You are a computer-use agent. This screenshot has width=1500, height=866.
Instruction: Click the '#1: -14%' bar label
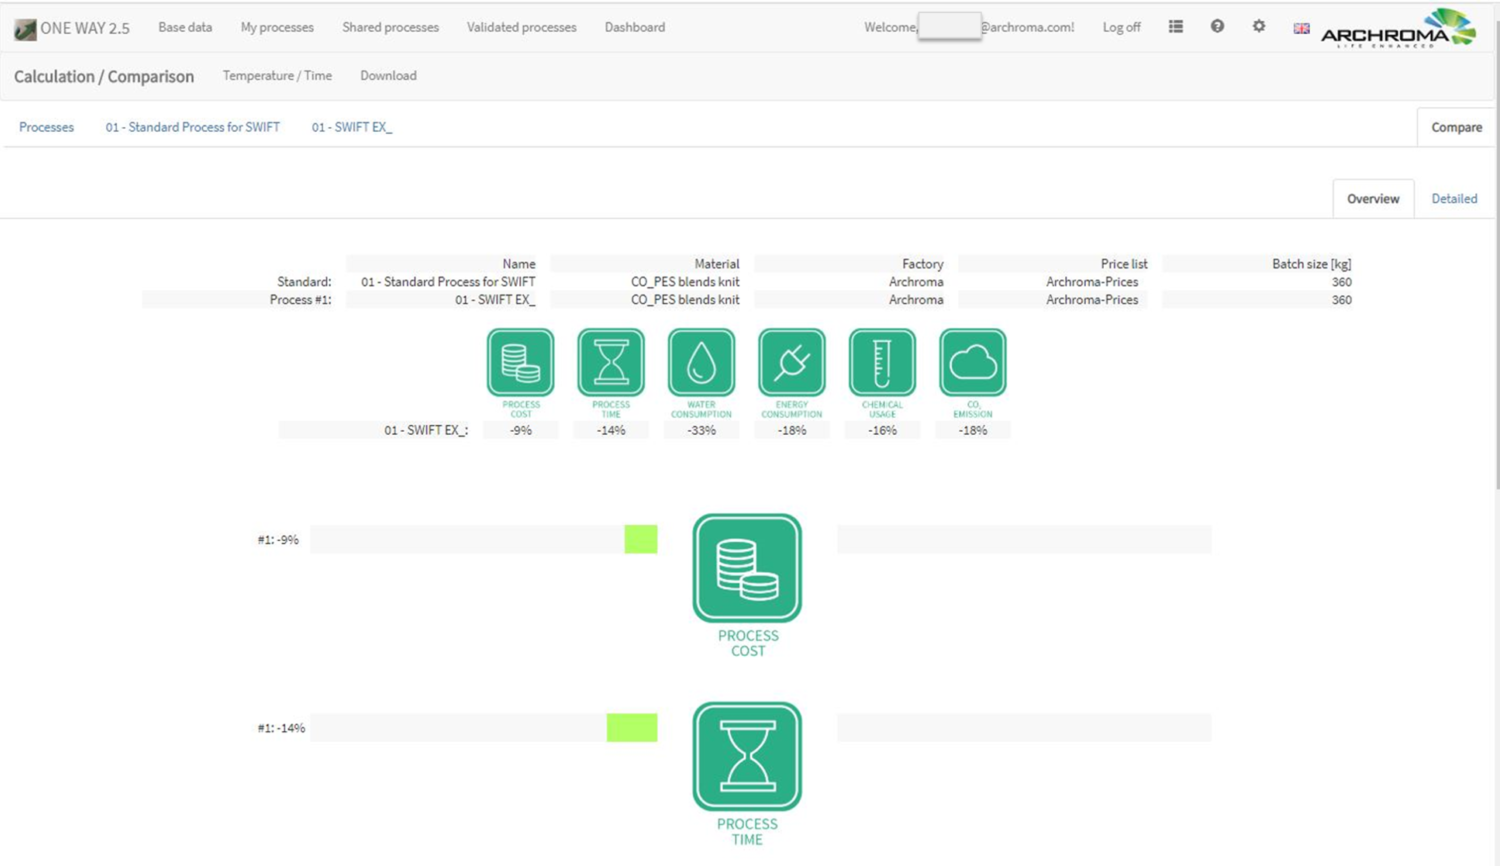[x=281, y=728]
